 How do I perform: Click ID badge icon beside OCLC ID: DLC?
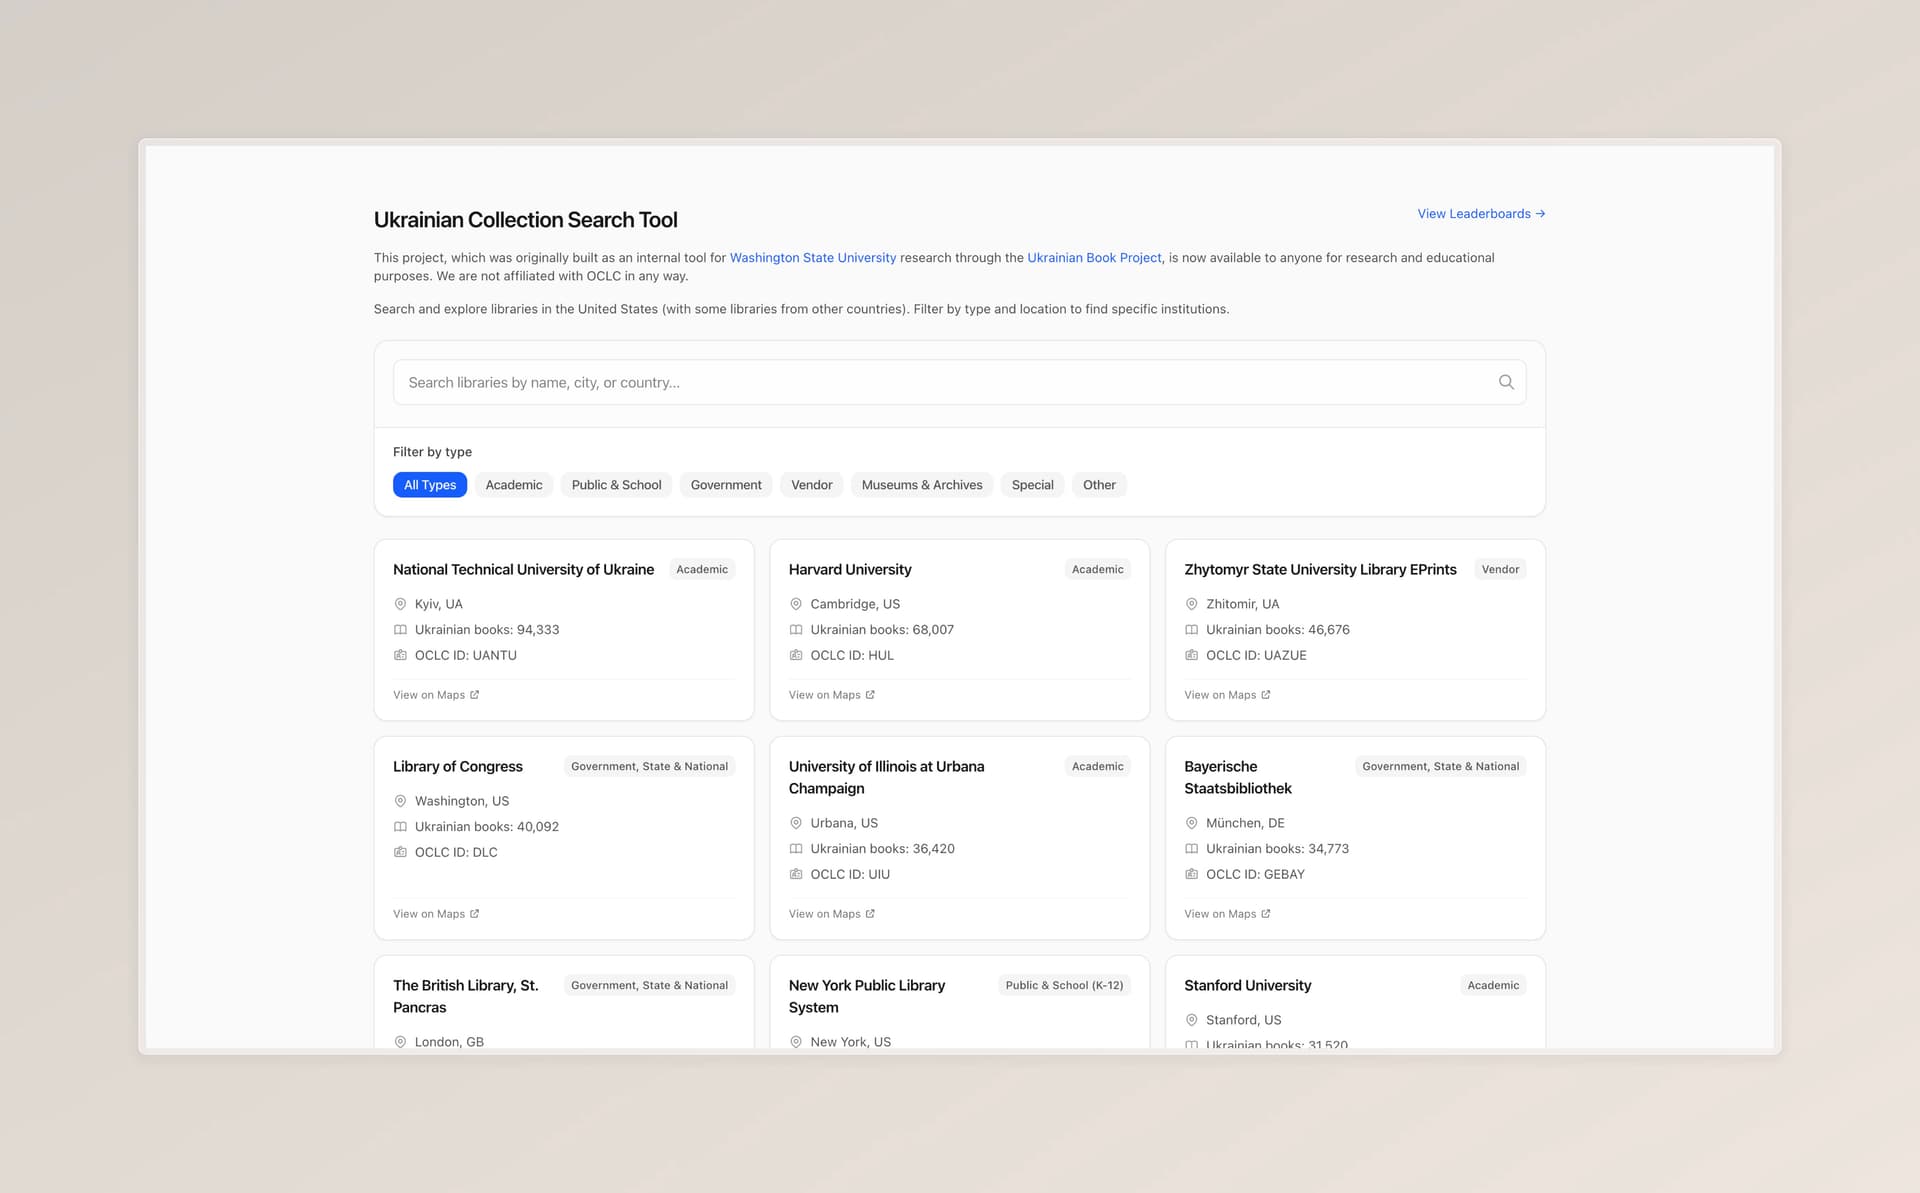[400, 852]
